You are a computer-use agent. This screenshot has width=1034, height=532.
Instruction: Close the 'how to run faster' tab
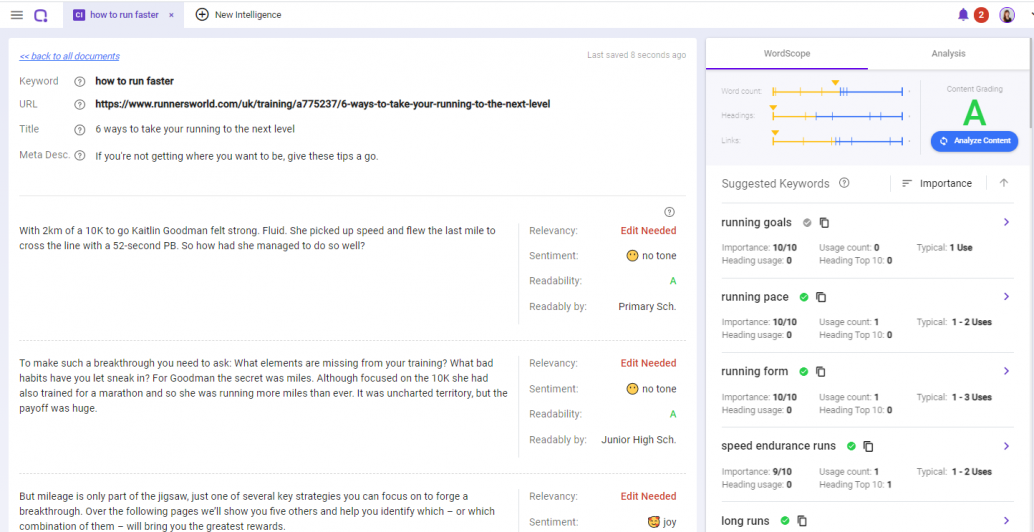[171, 15]
